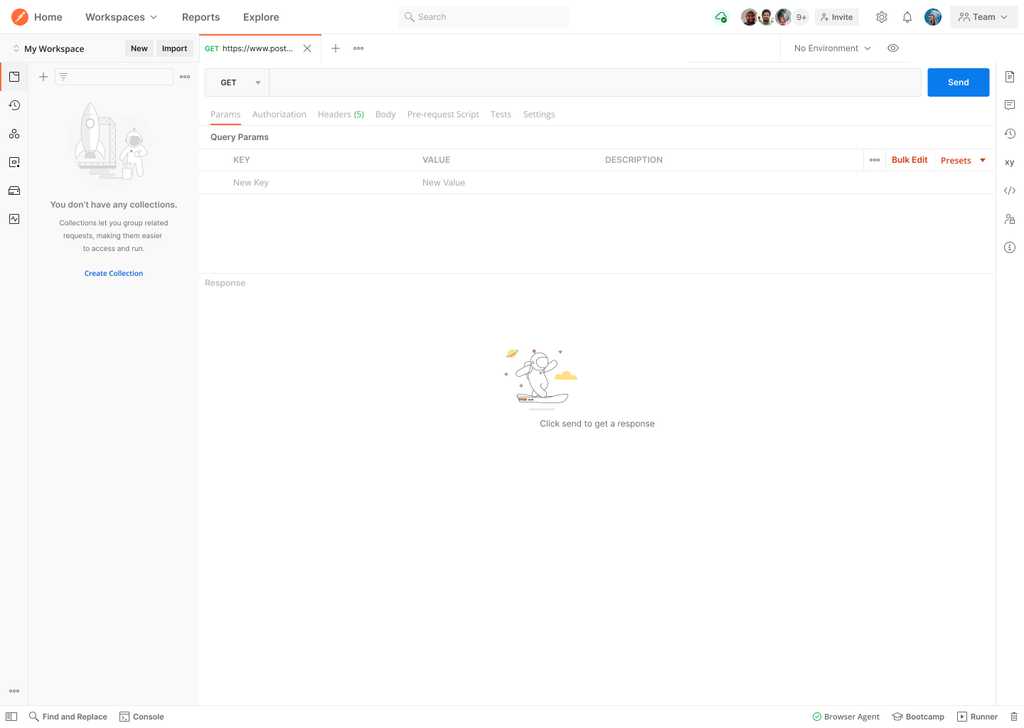
Task: Open the notifications bell
Action: click(907, 17)
